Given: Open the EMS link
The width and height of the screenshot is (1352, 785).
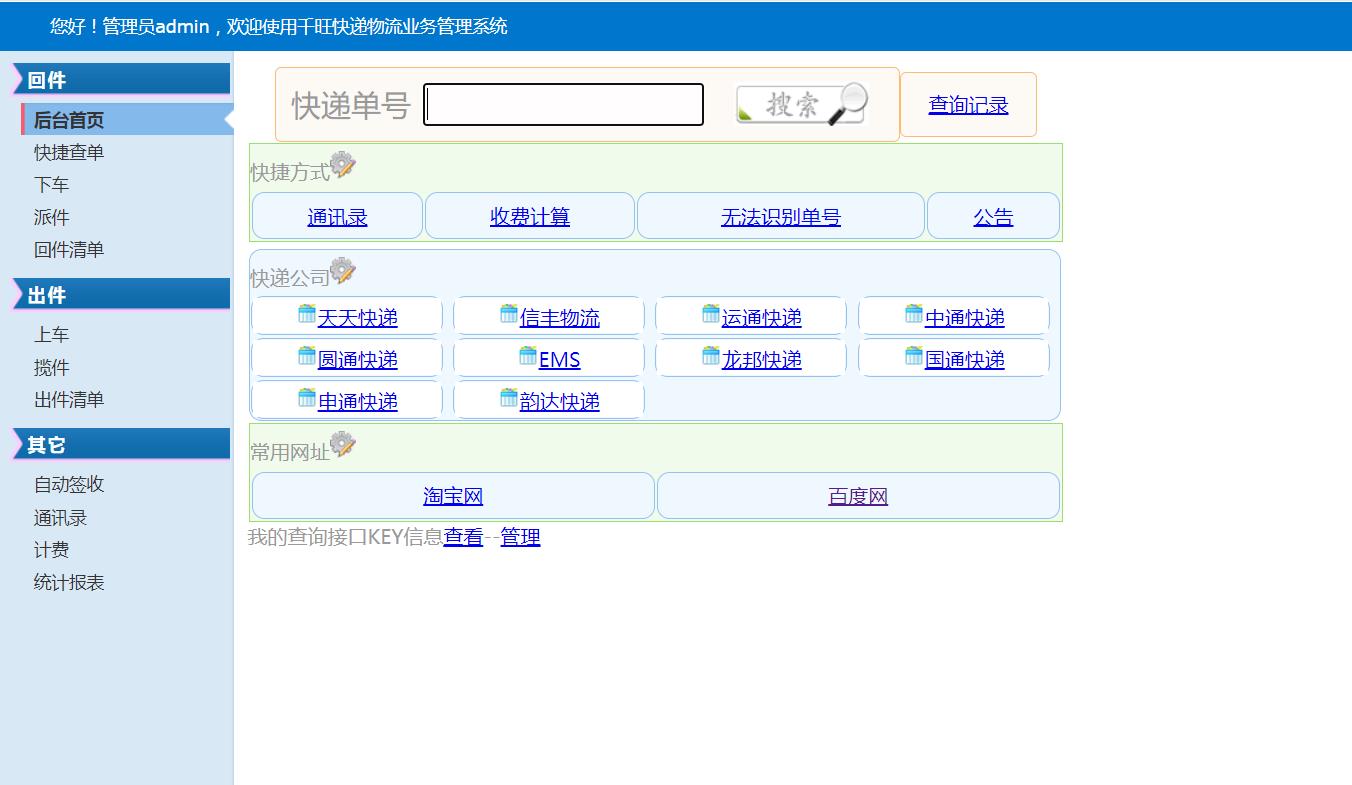Looking at the screenshot, I should 560,360.
